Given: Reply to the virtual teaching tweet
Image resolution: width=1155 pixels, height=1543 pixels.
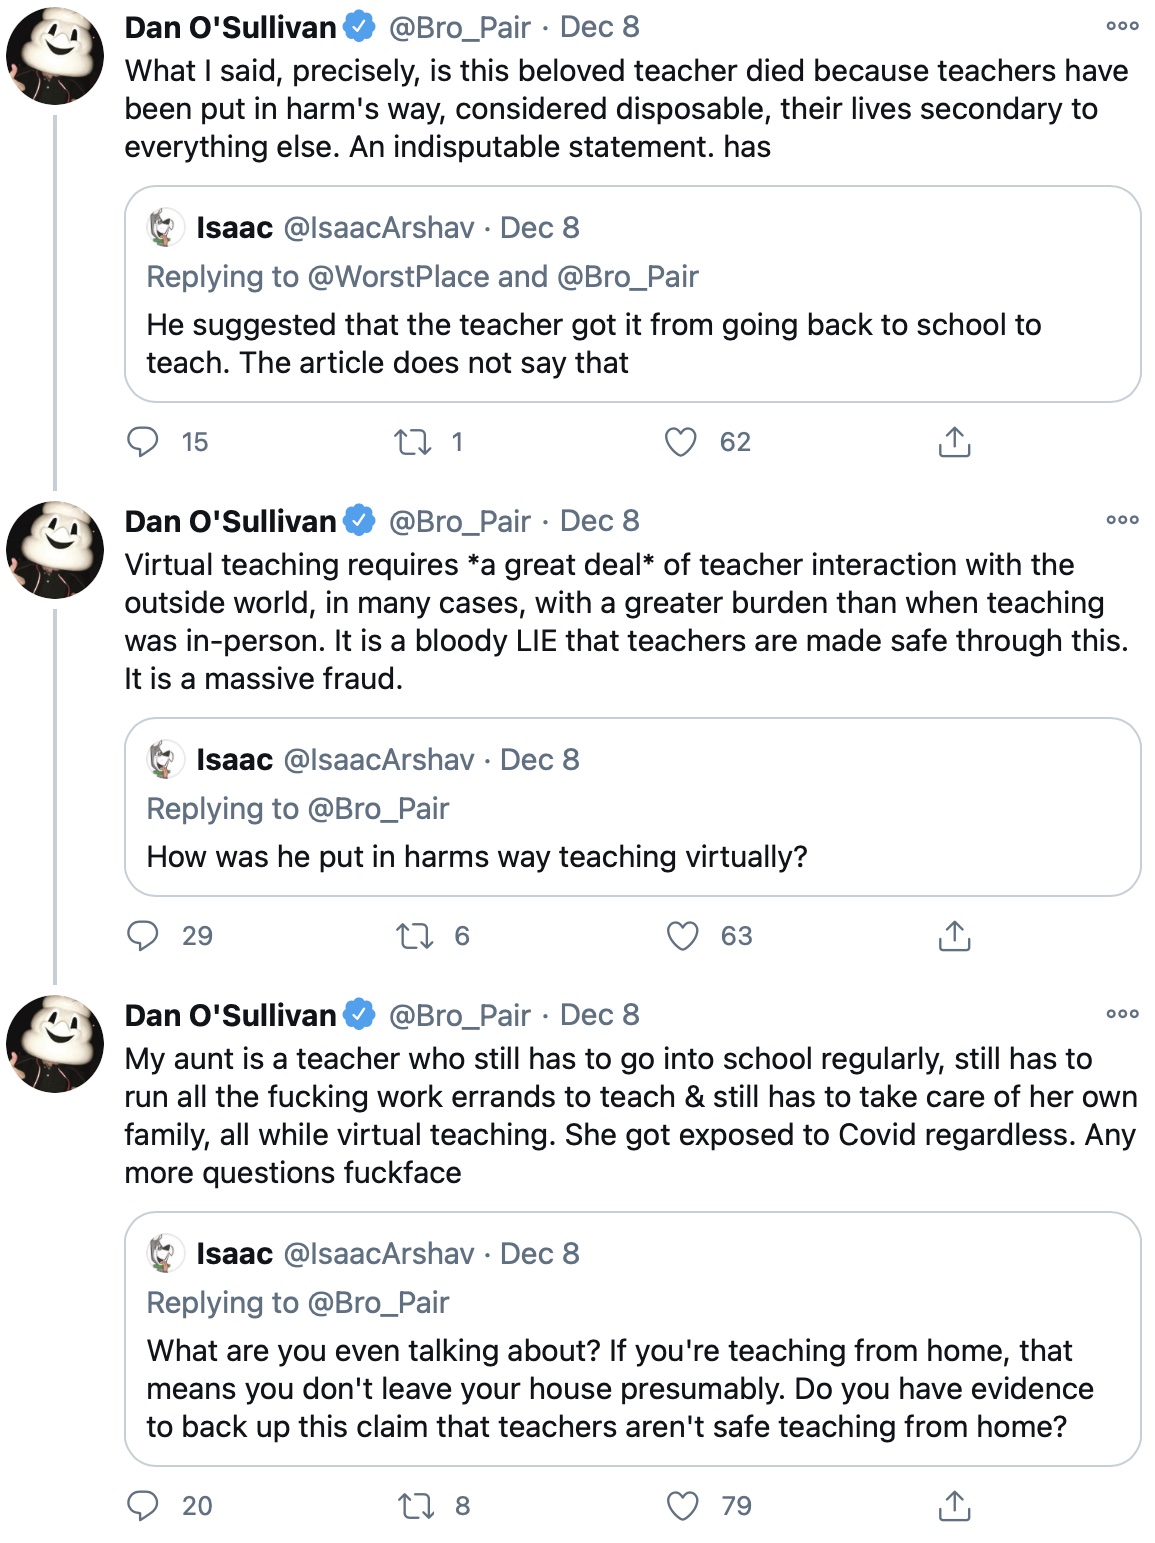Looking at the screenshot, I should 143,936.
